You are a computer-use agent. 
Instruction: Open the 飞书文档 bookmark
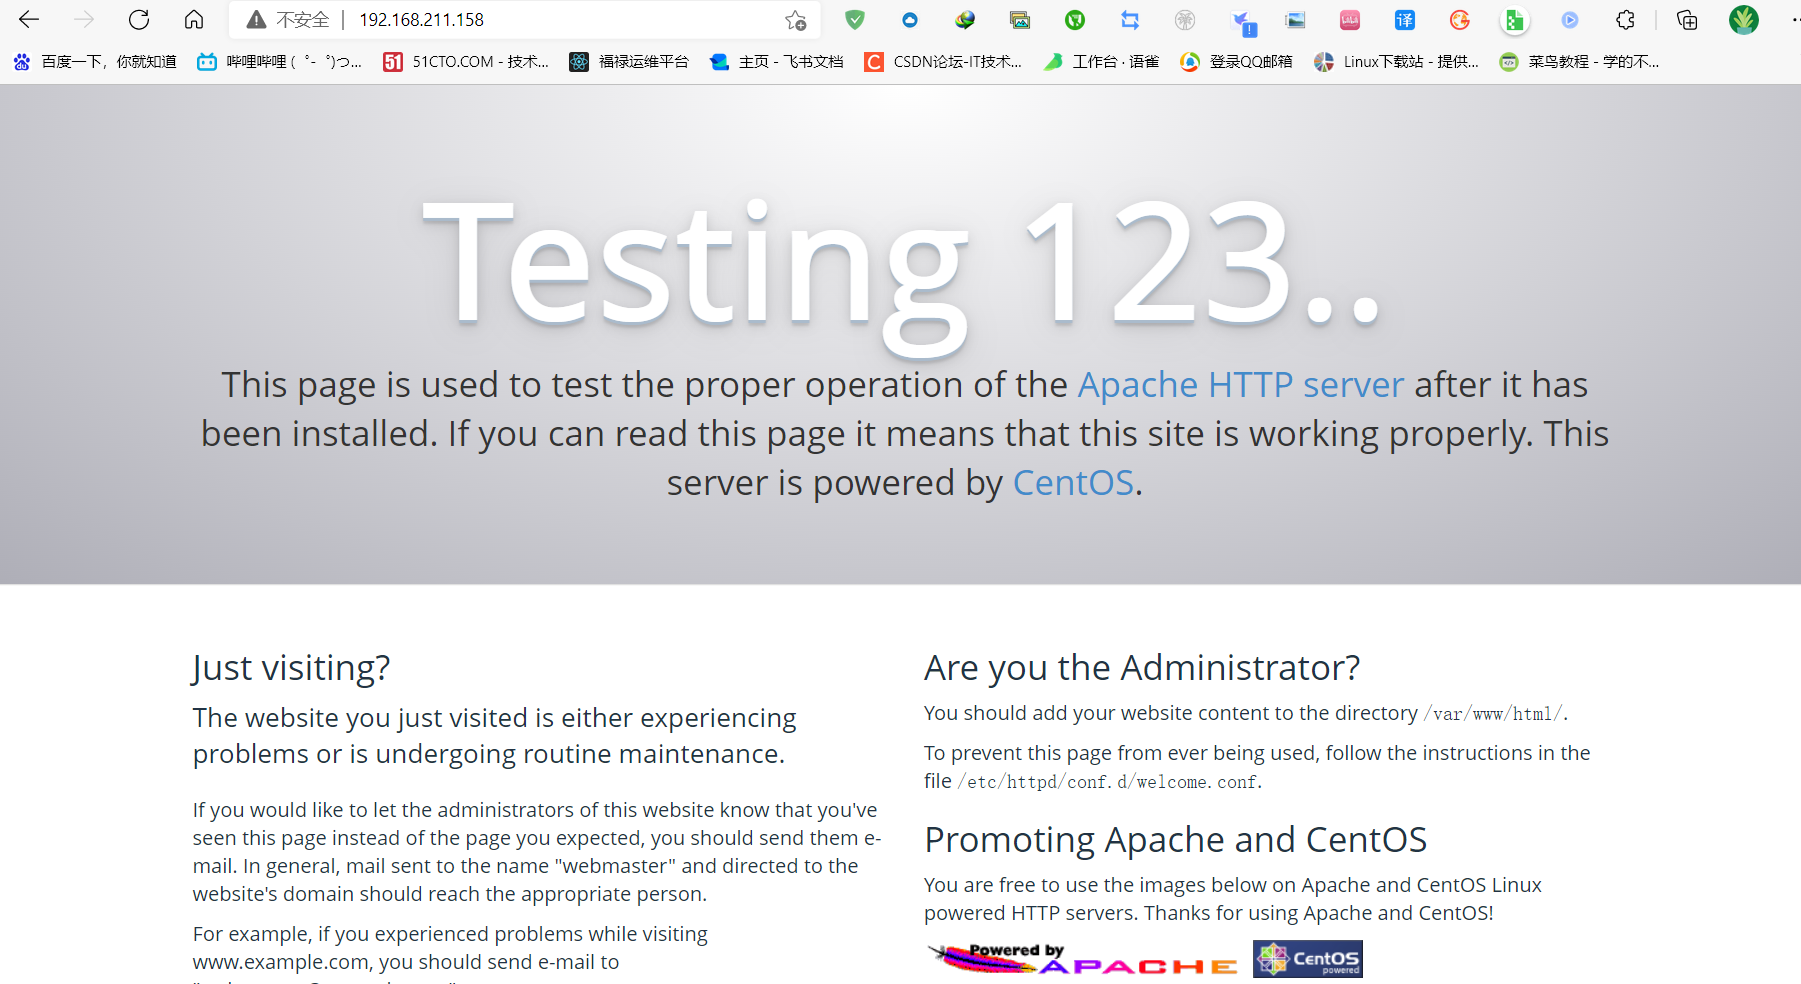pyautogui.click(x=777, y=62)
